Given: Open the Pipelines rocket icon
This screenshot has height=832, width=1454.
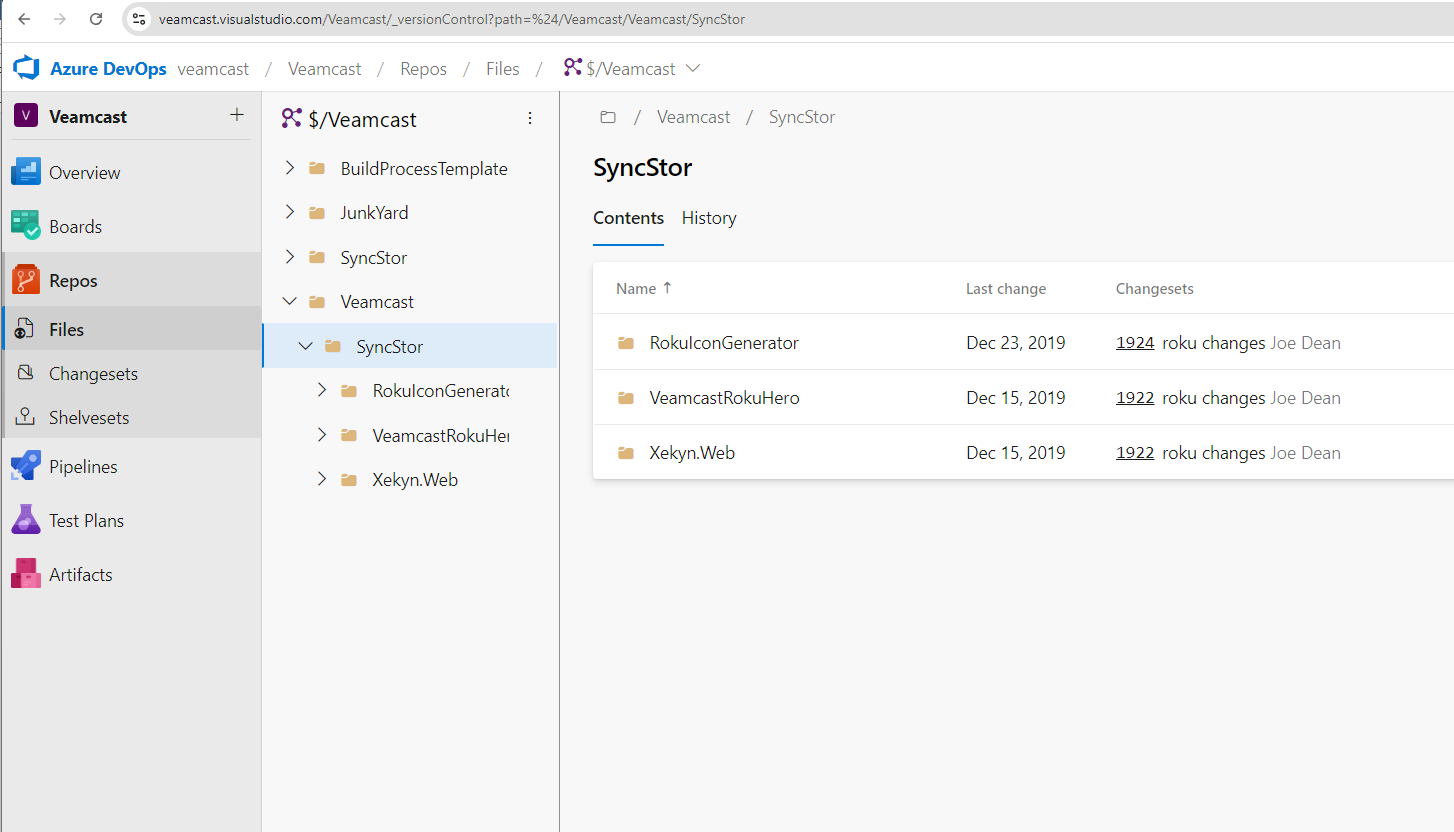Looking at the screenshot, I should 25,466.
